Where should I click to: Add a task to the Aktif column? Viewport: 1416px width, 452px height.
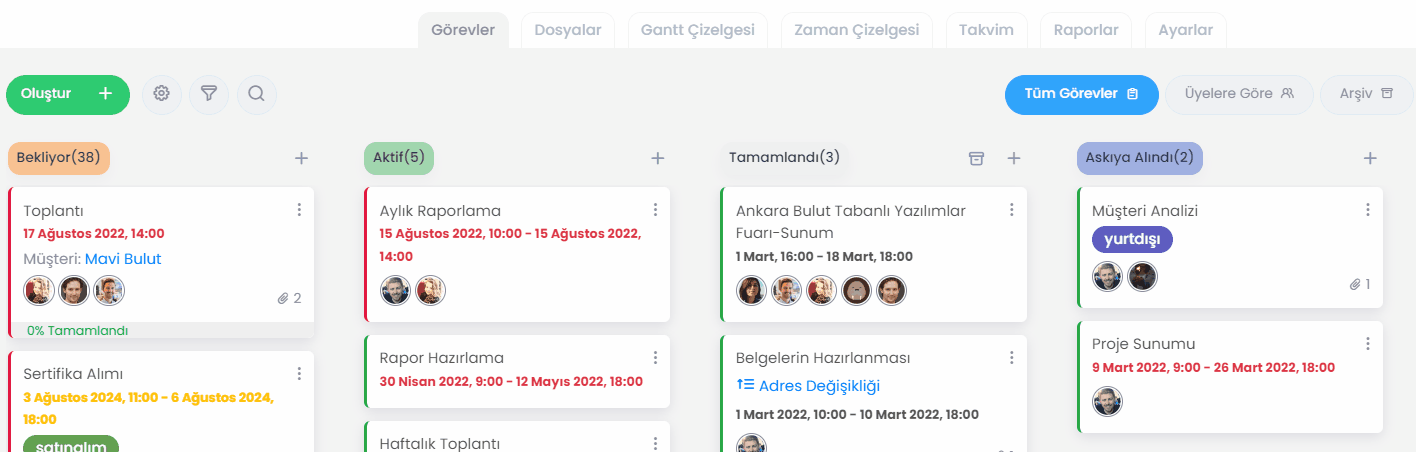658,158
